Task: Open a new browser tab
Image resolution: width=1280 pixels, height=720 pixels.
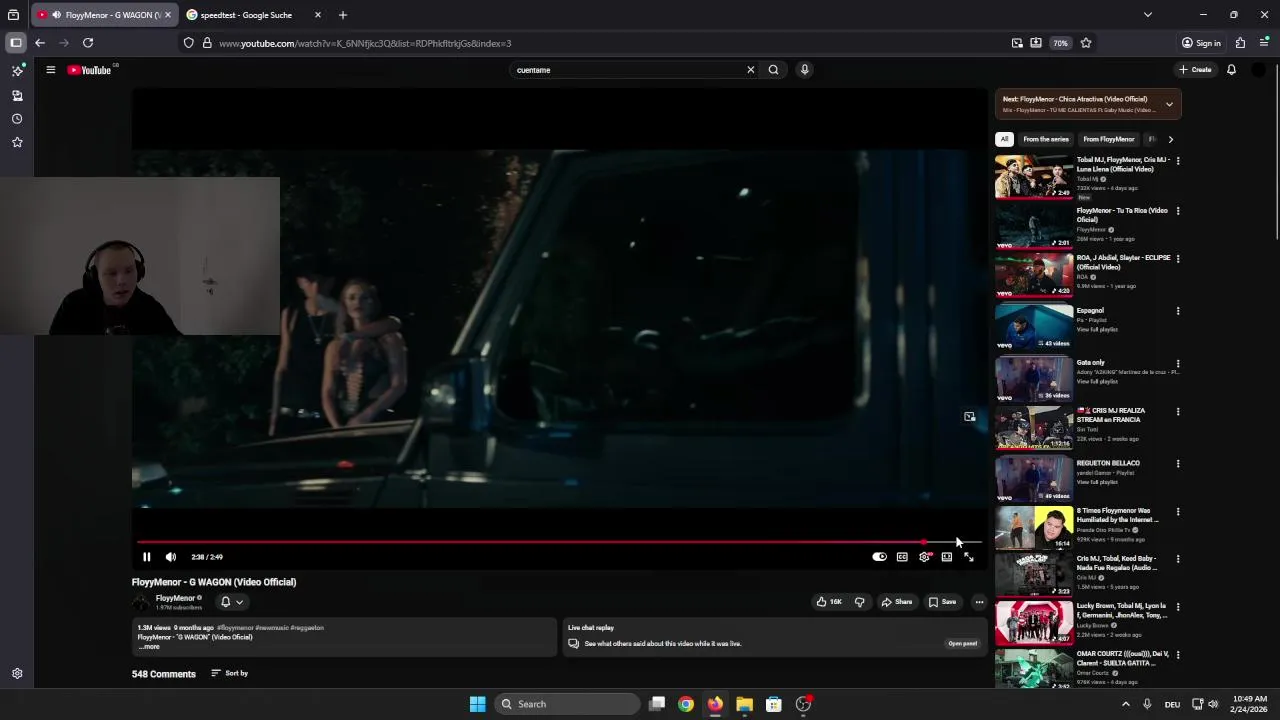Action: tap(343, 15)
